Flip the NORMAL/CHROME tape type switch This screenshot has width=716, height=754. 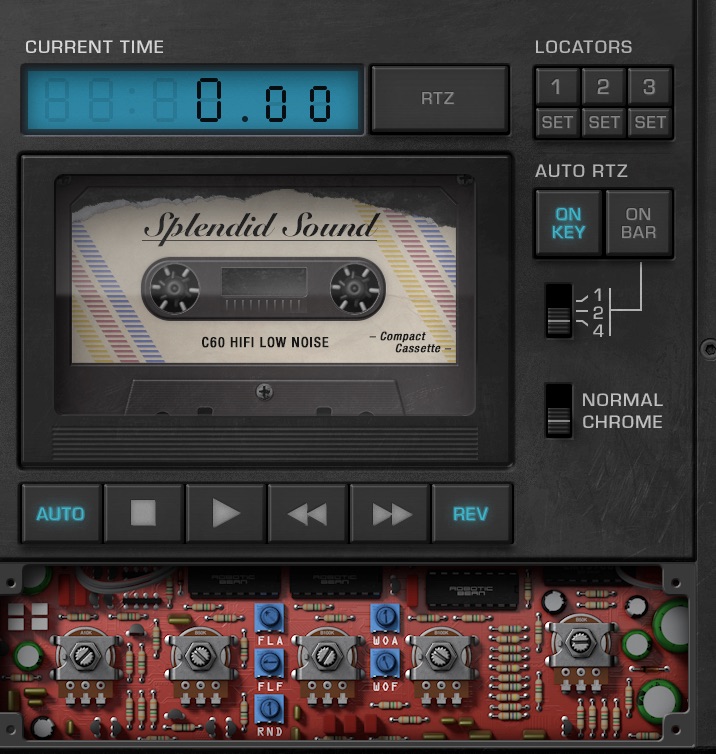559,410
